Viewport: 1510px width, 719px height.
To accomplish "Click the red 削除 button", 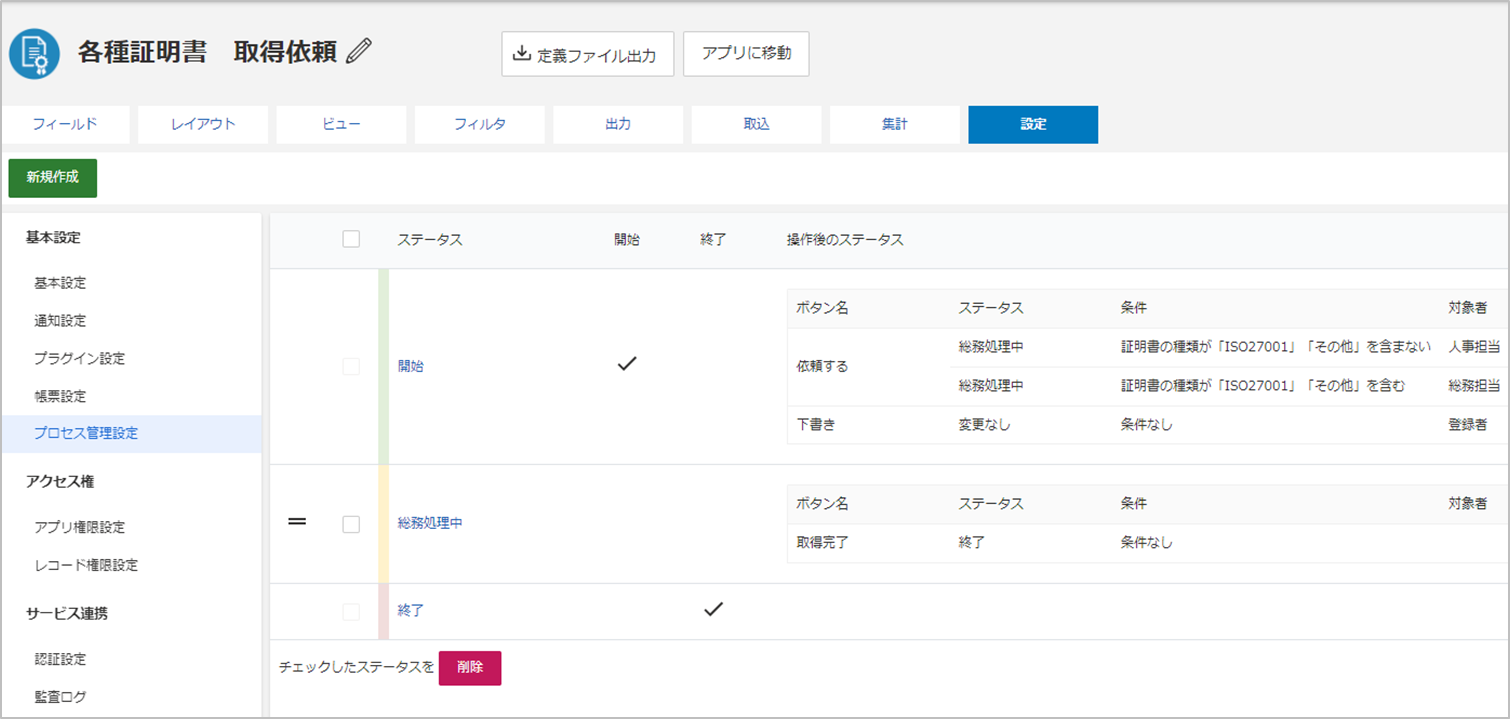I will tap(470, 668).
